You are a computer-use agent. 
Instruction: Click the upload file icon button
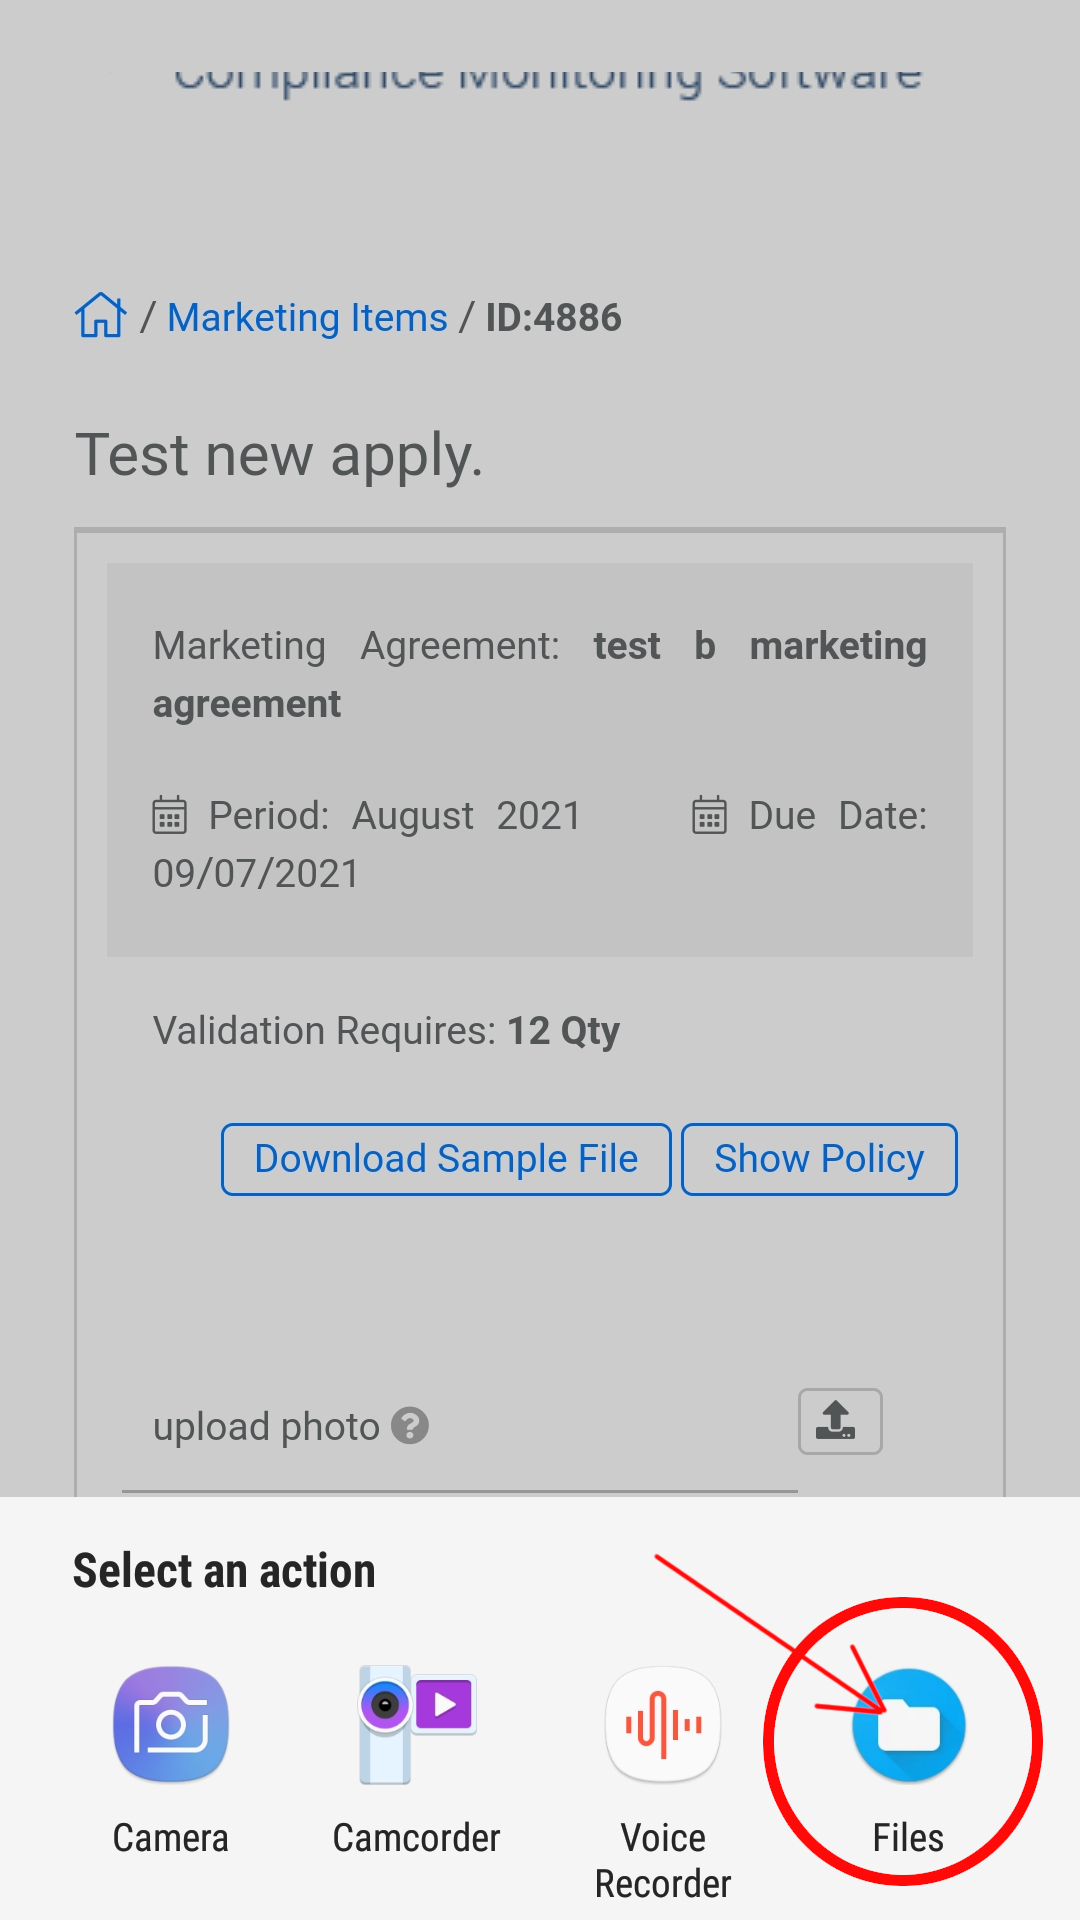[x=839, y=1421]
